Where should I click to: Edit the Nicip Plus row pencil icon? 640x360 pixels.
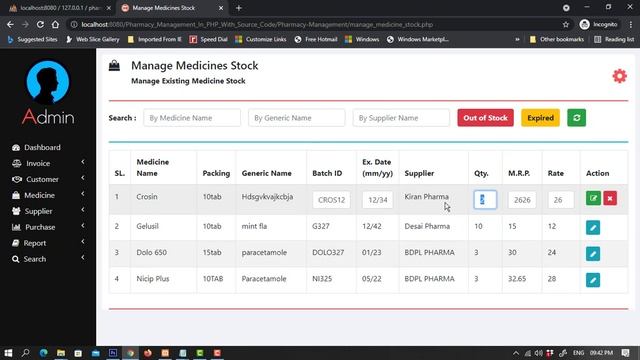(x=593, y=280)
